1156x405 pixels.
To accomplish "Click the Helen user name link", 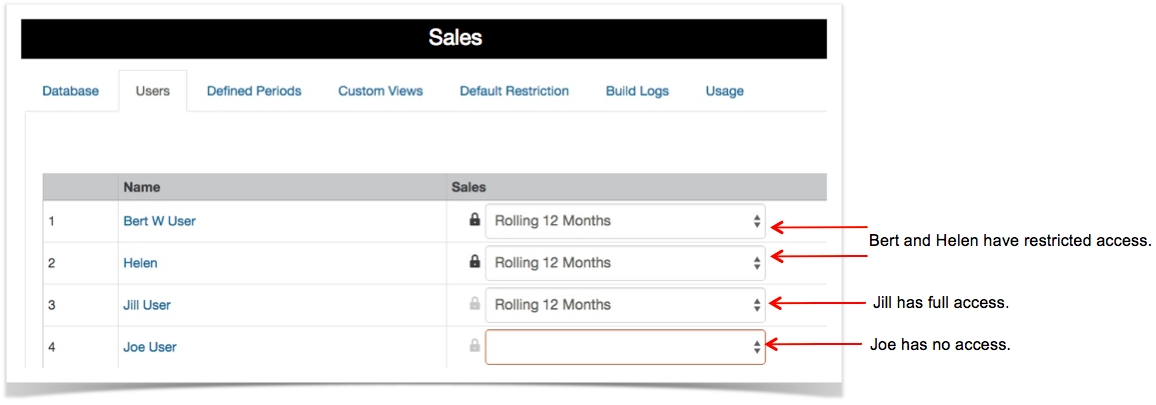I will (140, 263).
